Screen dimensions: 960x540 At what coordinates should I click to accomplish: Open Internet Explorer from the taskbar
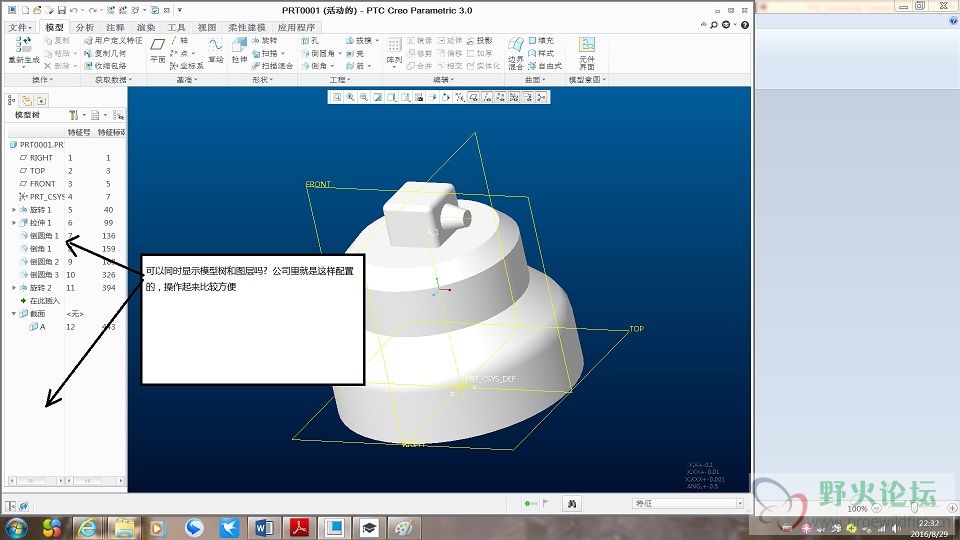88,527
